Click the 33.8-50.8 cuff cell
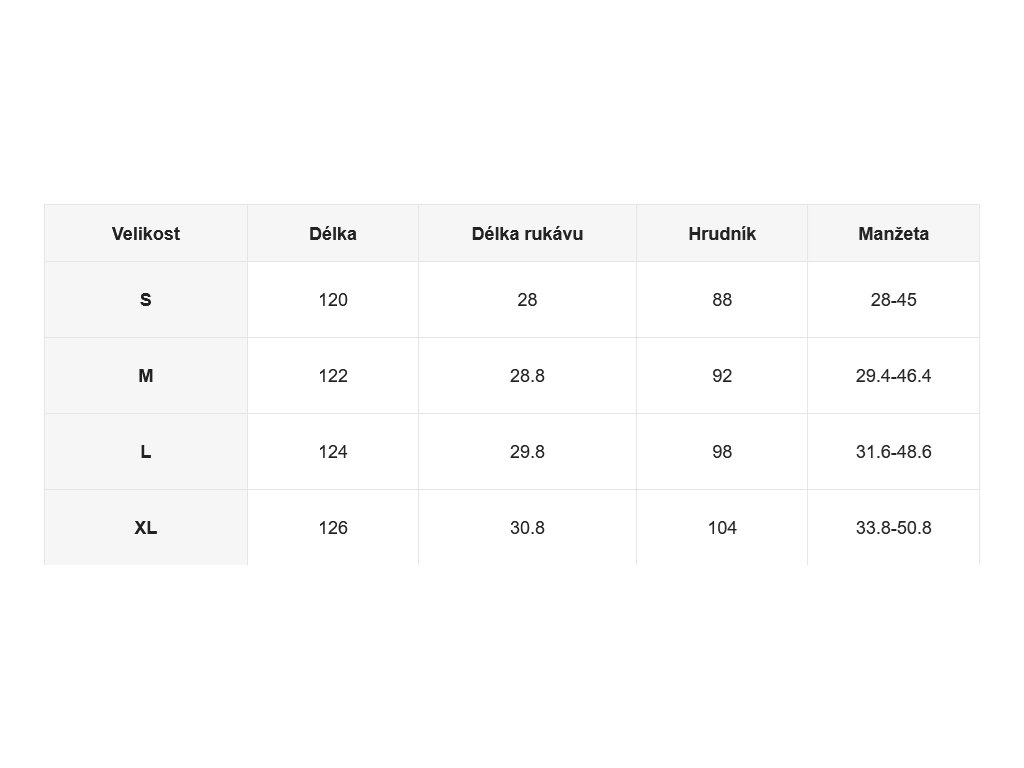 coord(893,528)
